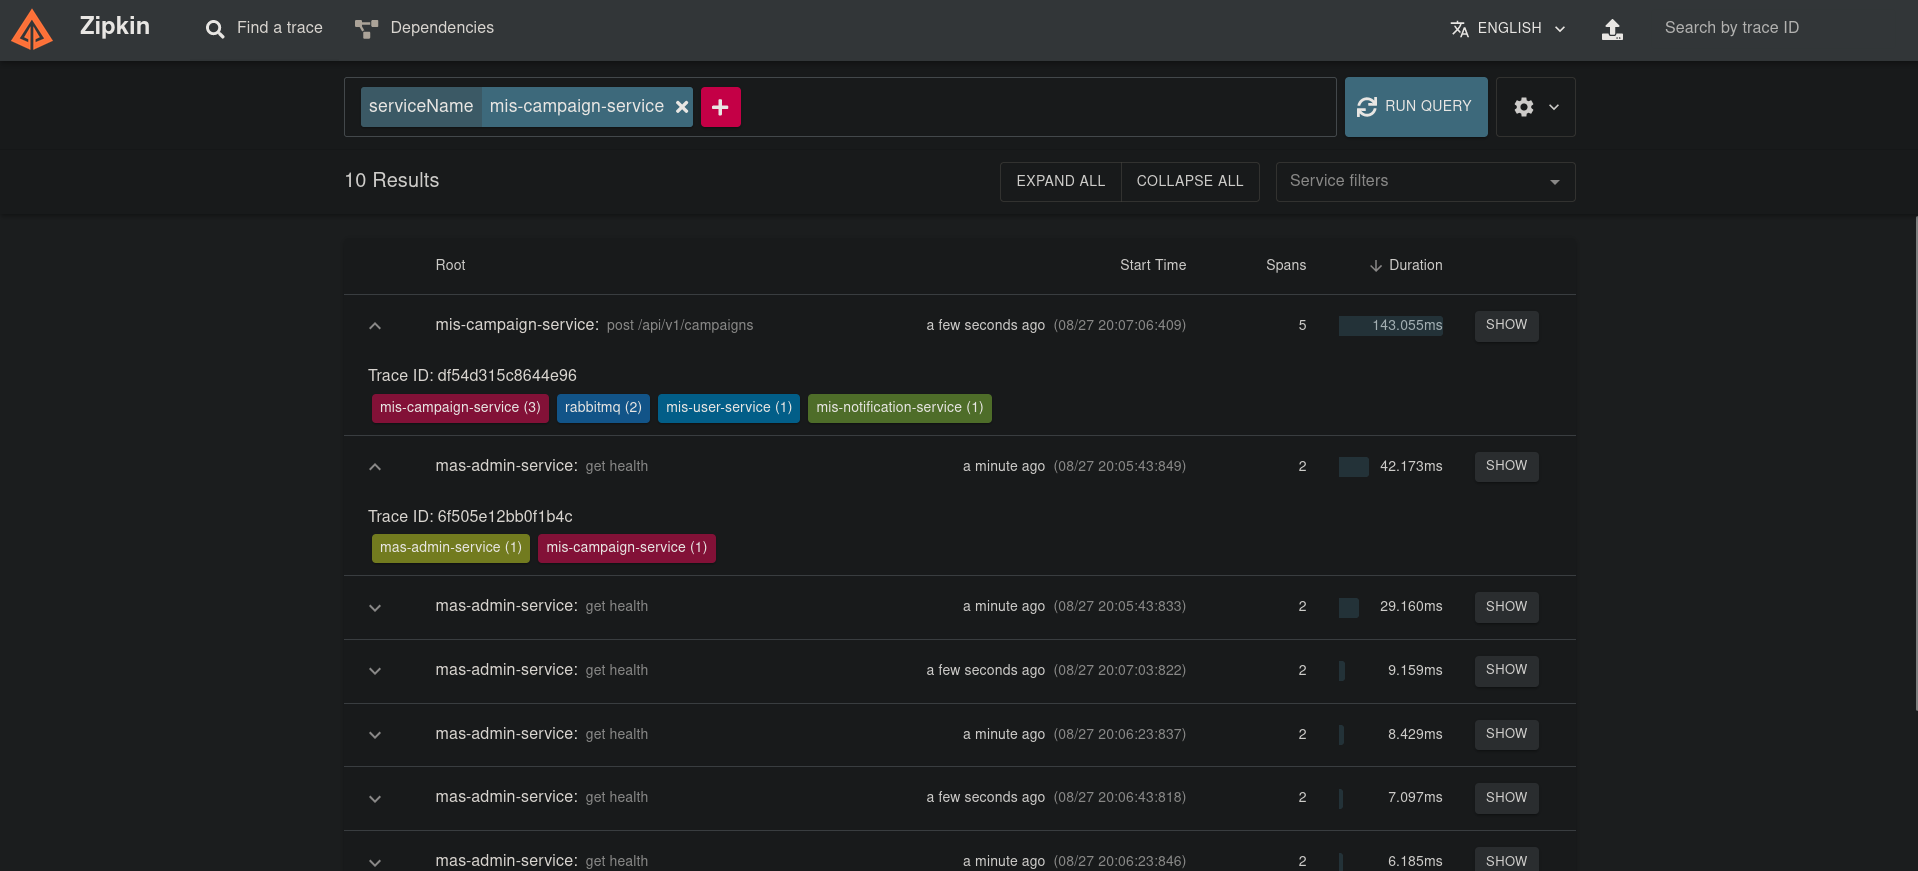Show the 8.429ms trace
The image size is (1918, 871).
click(1506, 734)
